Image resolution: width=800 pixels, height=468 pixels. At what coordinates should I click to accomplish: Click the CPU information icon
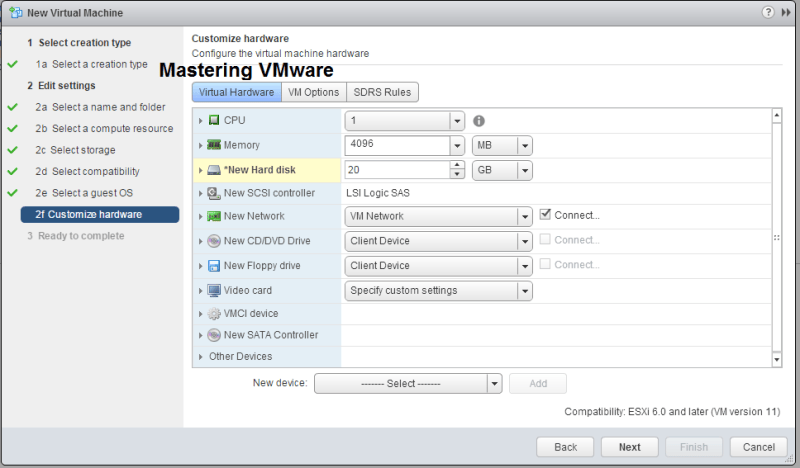[x=479, y=121]
